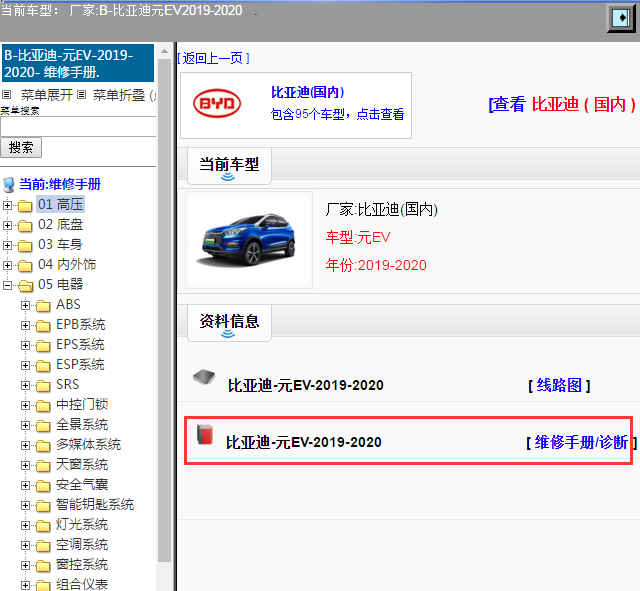The image size is (640, 591).
Task: Open the 比亚迪(国内) brand link
Action: click(308, 92)
